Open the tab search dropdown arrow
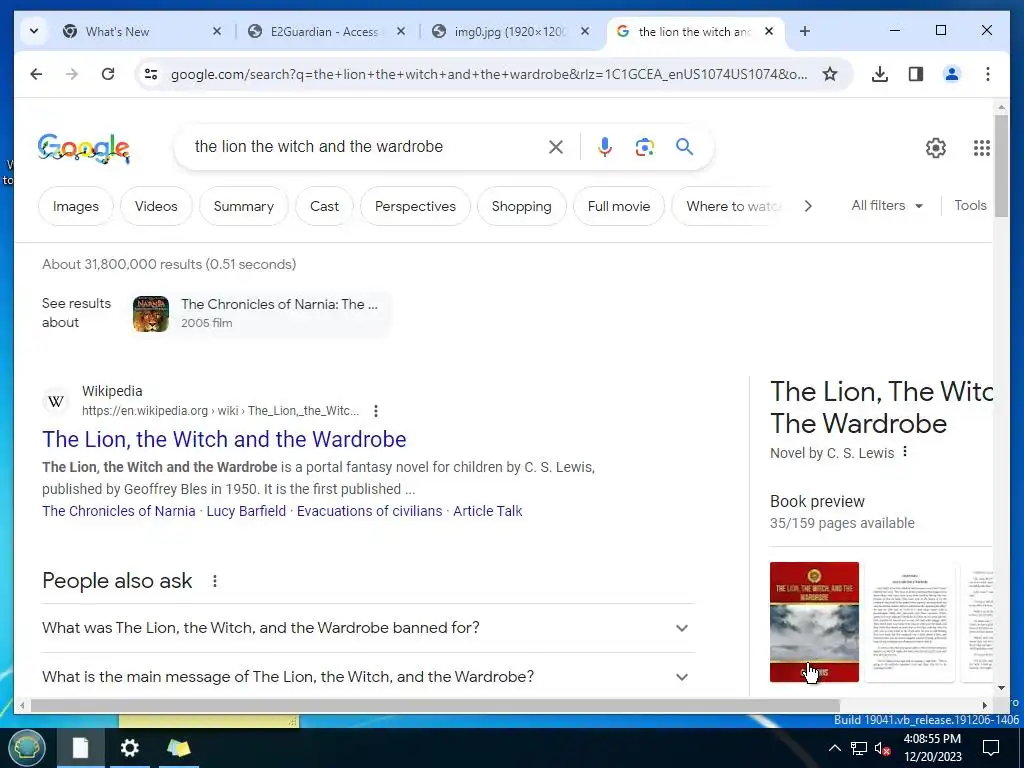1024x768 pixels. [34, 31]
